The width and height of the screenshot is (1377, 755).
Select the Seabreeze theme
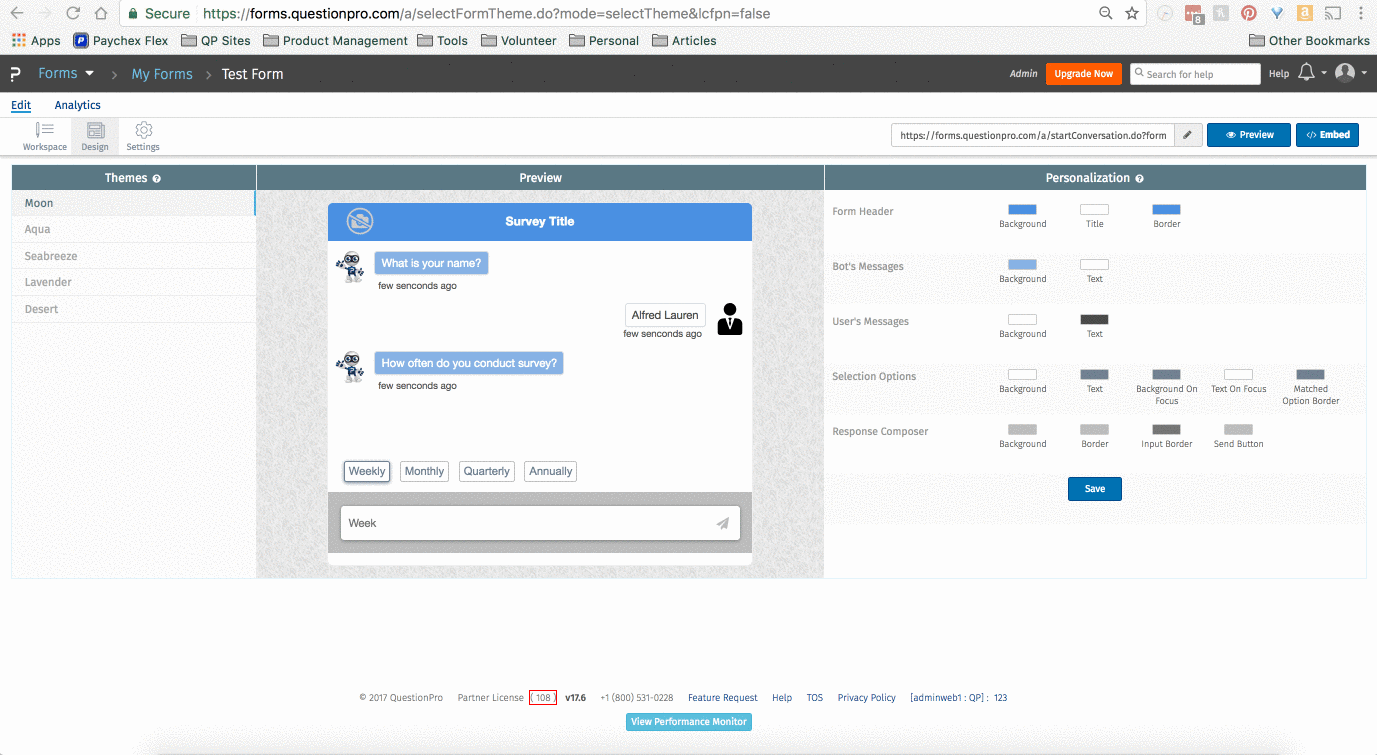[x=134, y=256]
